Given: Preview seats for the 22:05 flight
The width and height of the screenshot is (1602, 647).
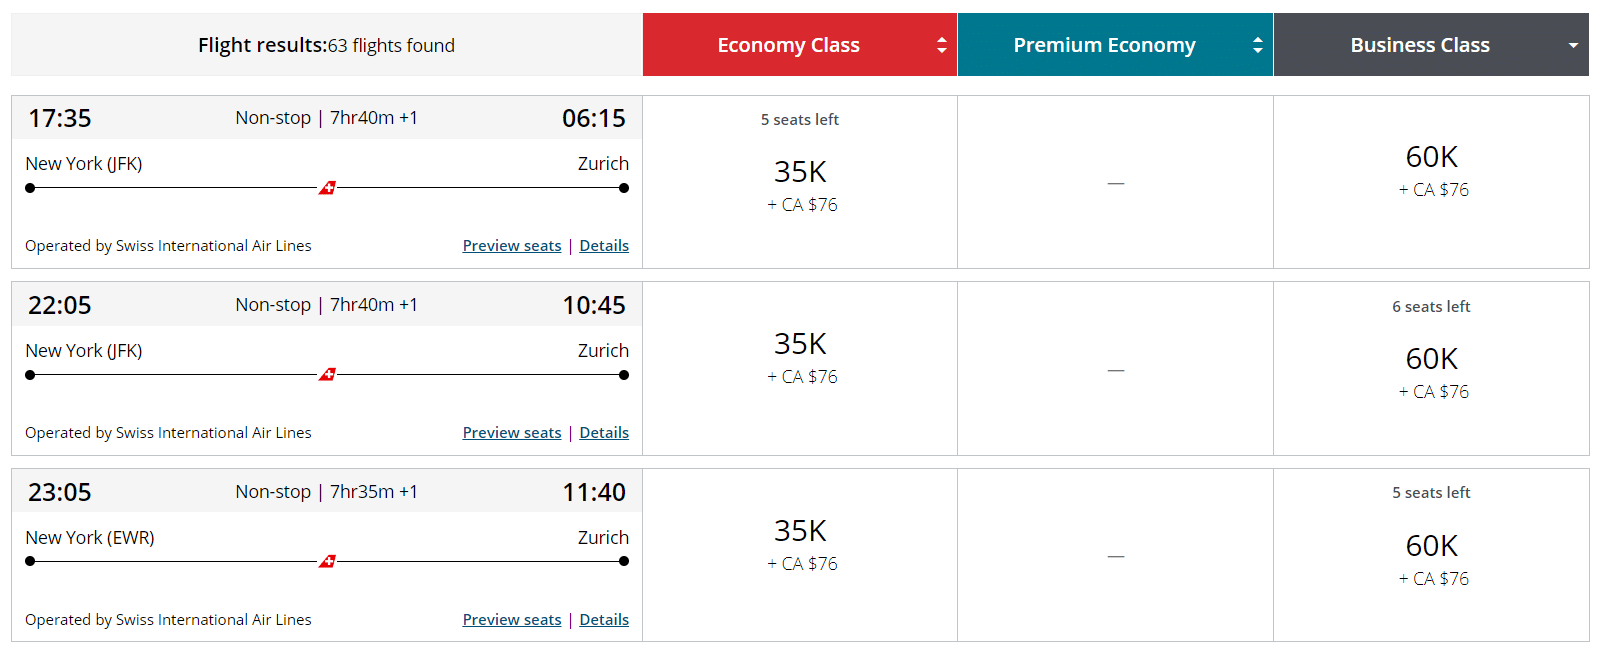Looking at the screenshot, I should pyautogui.click(x=512, y=433).
